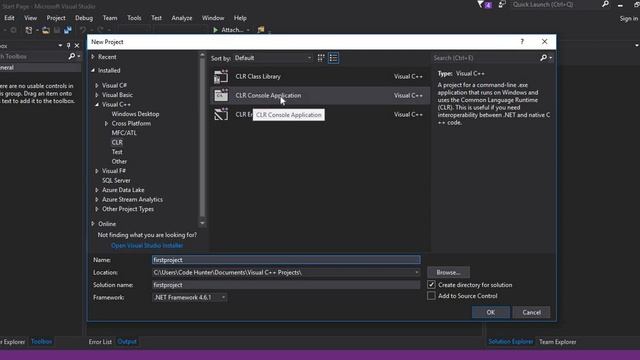Click the find-in-files icon beside Attach
The height and width of the screenshot is (360, 640).
(x=261, y=29)
